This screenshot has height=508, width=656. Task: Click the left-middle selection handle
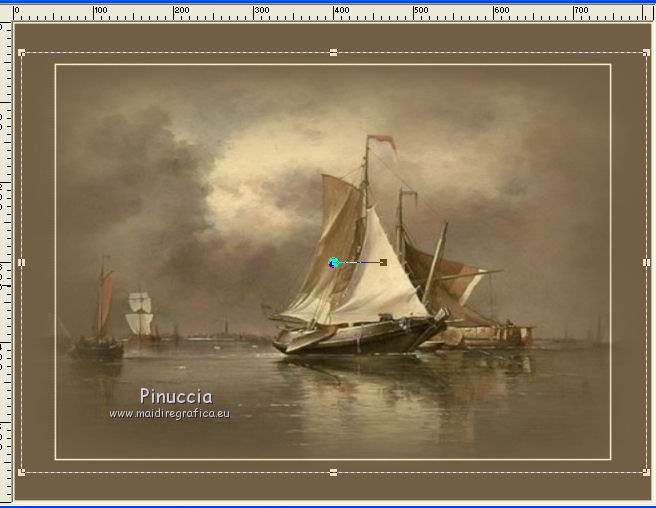click(22, 262)
